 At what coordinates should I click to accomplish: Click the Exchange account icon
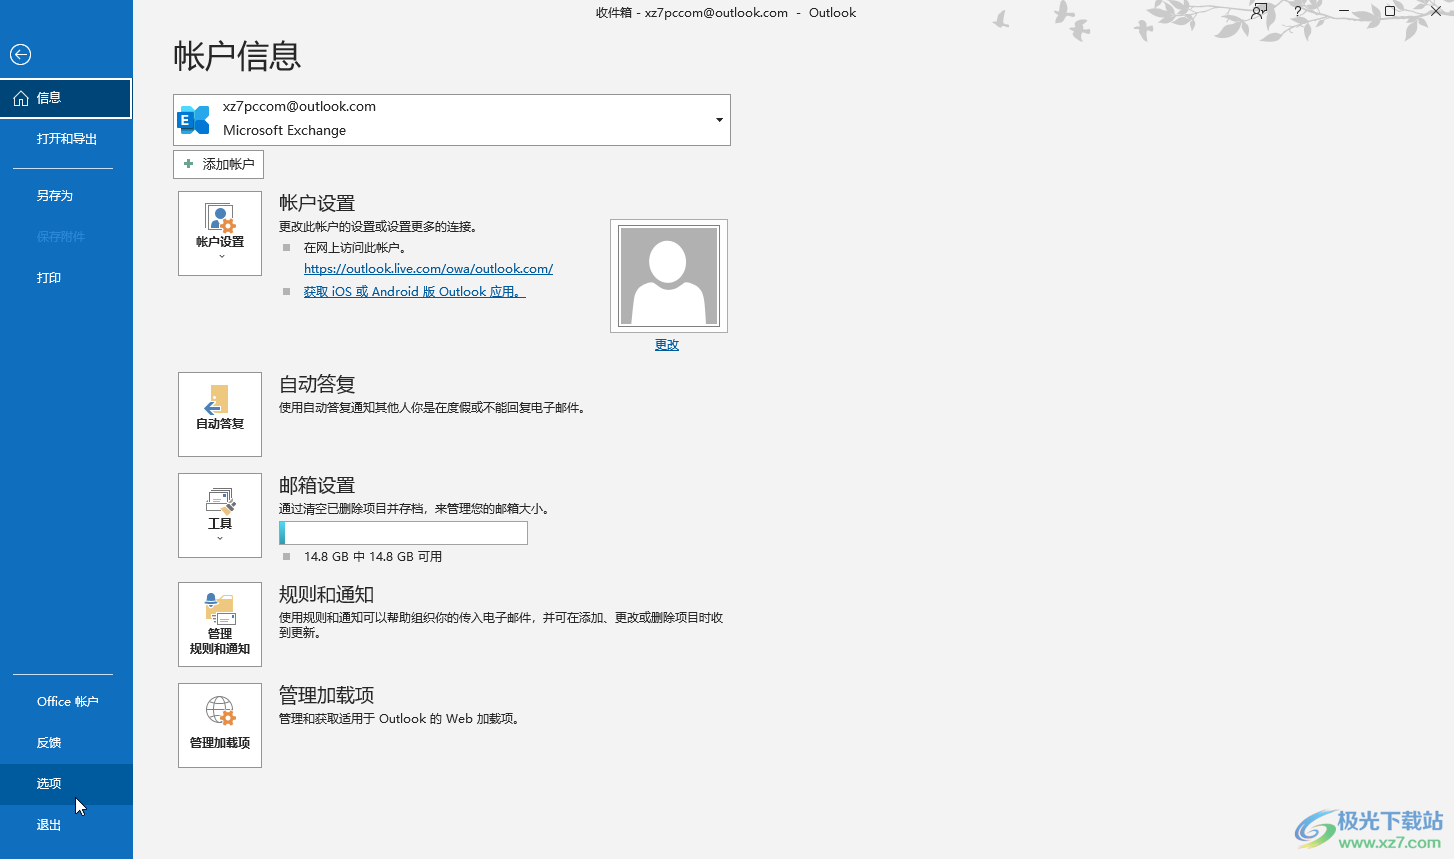point(194,120)
